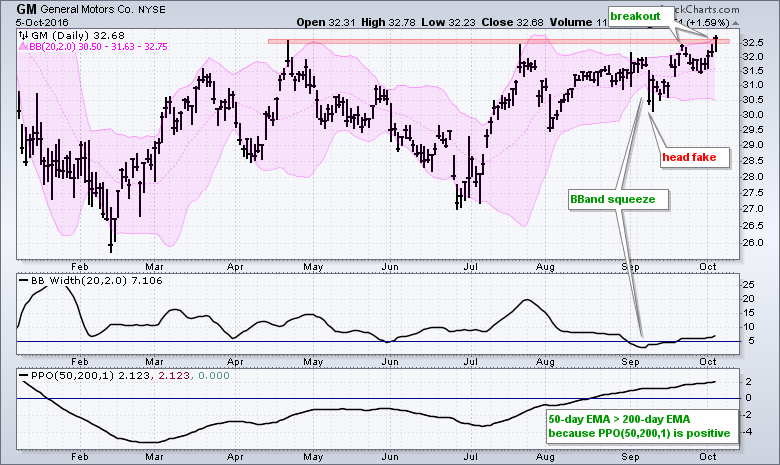Click the 15 label on BB Width axis
This screenshot has width=780, height=465.
pos(748,313)
